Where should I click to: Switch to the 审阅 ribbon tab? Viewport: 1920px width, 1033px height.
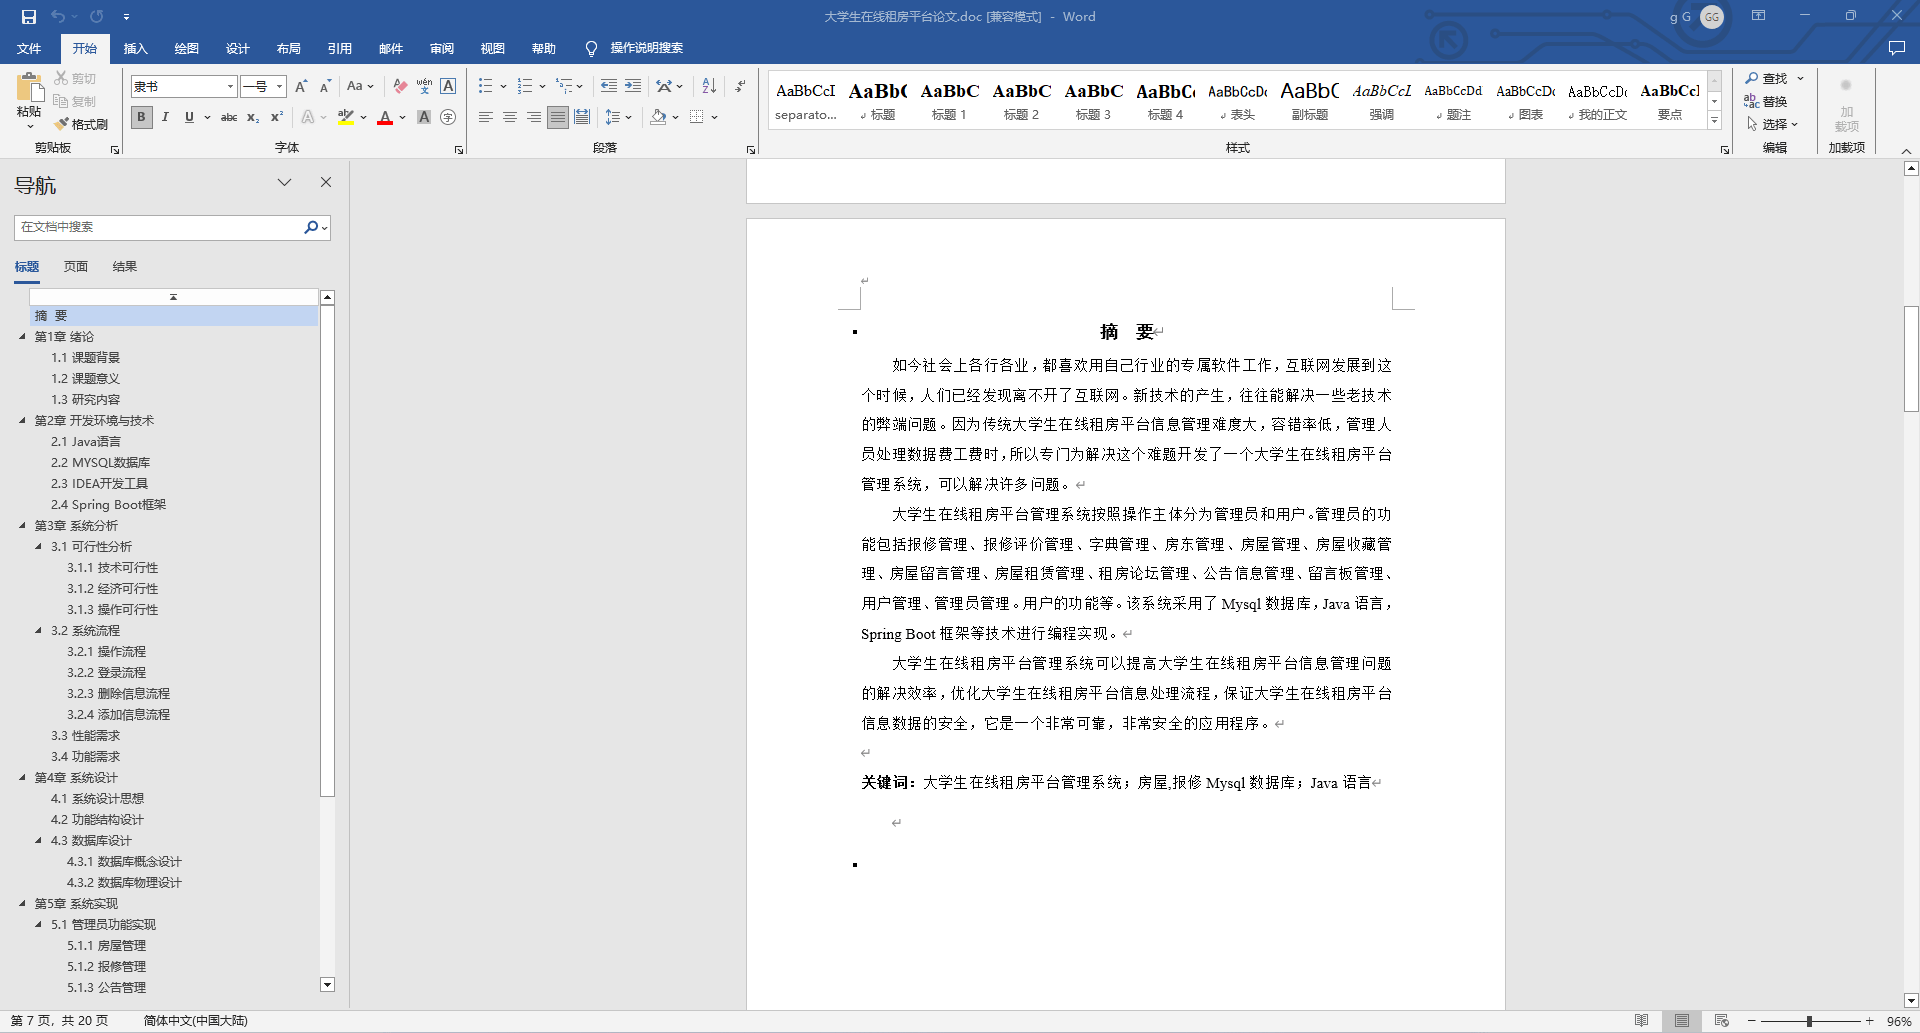441,48
